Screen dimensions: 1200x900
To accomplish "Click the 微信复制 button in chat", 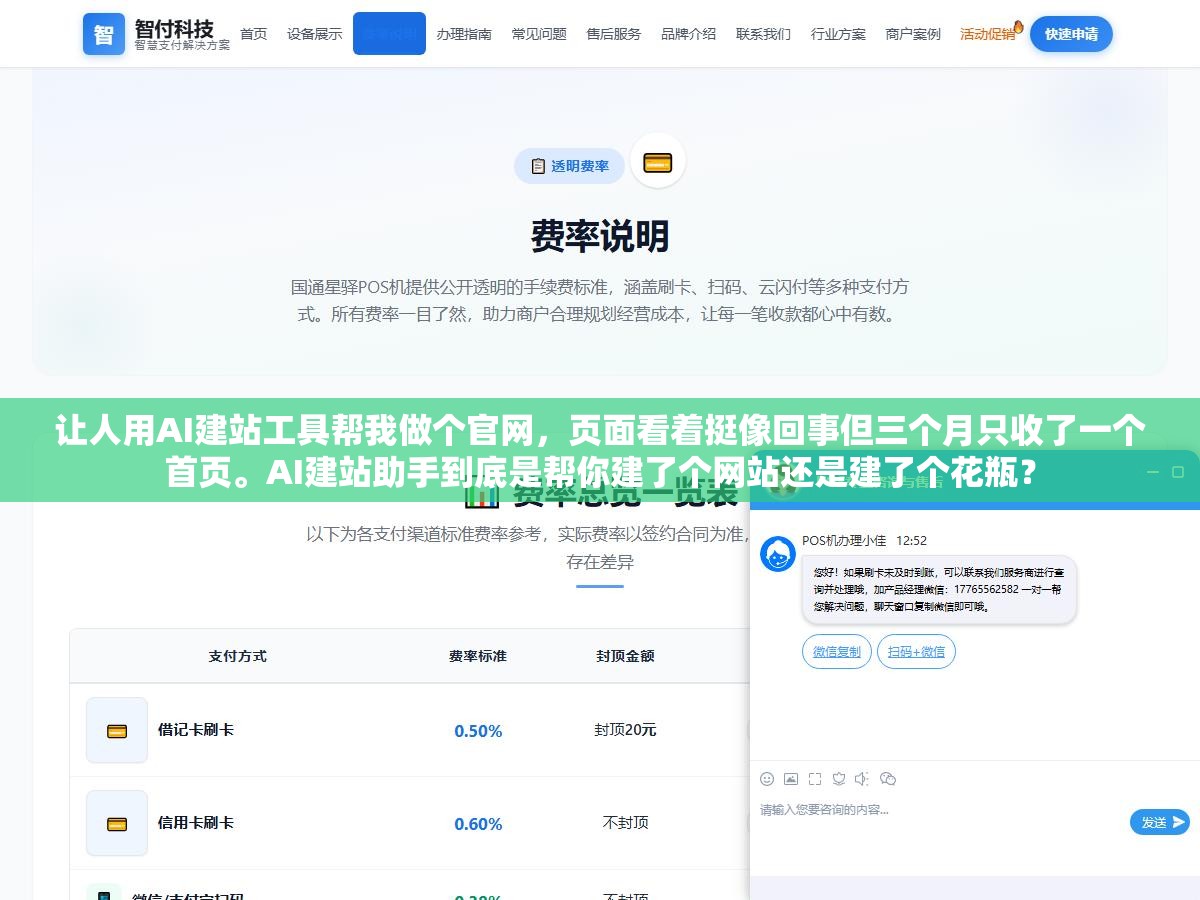I will click(837, 652).
